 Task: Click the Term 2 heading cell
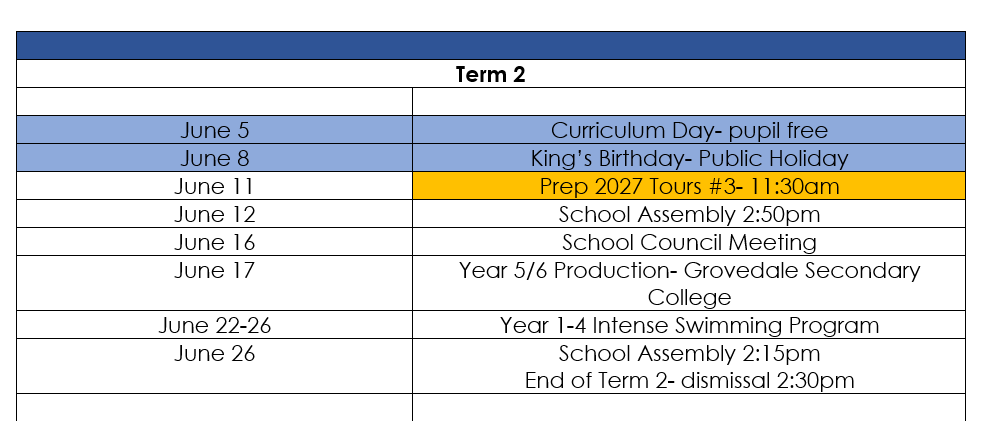[x=490, y=74]
